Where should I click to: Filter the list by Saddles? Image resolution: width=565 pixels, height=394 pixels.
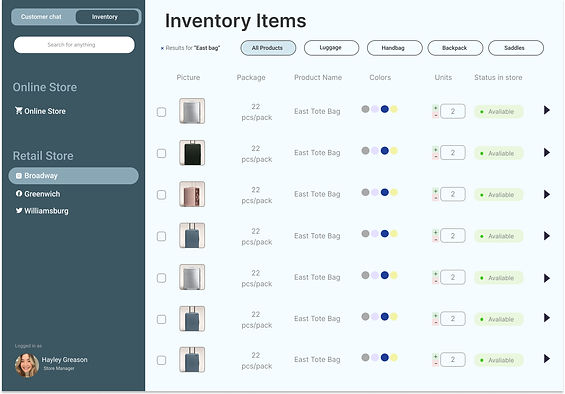click(516, 48)
